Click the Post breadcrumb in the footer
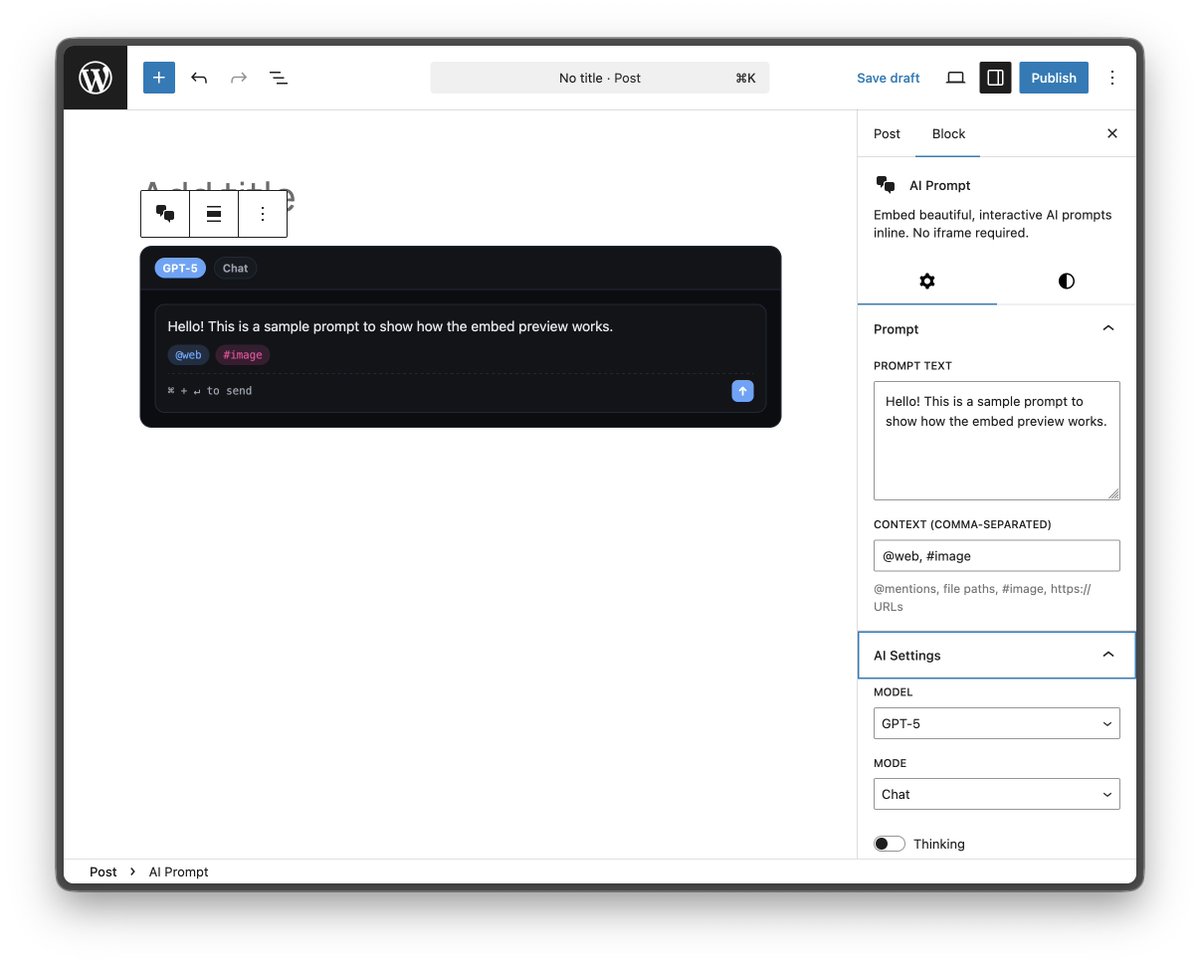 coord(103,872)
